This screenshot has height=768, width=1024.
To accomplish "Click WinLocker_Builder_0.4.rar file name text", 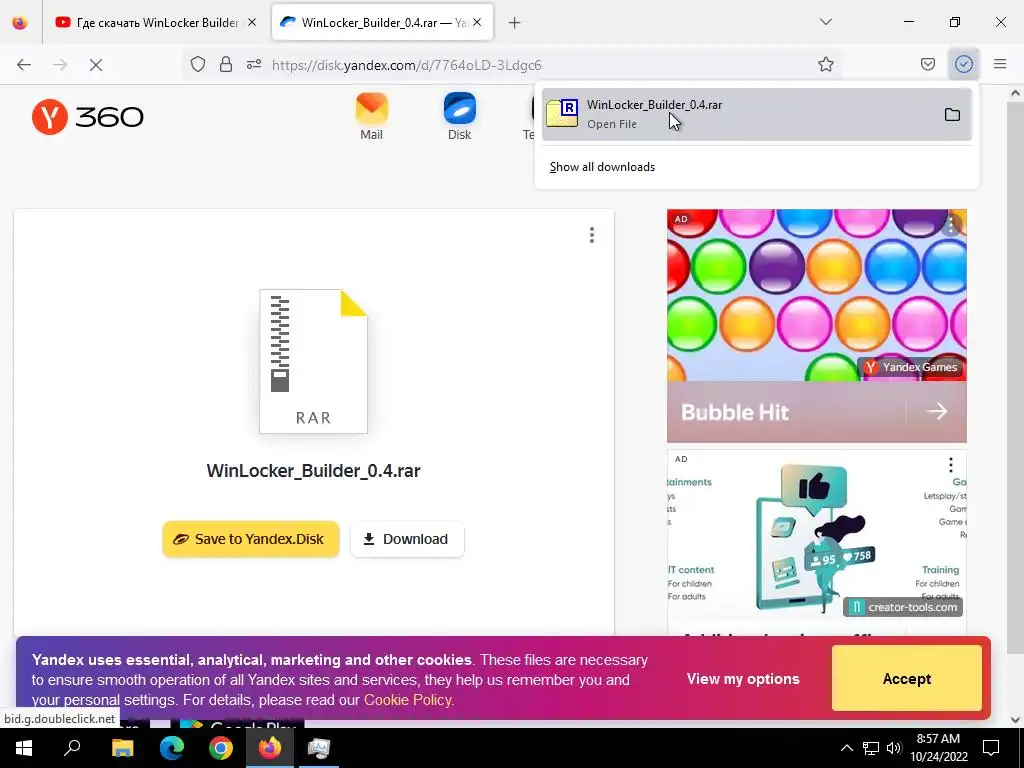I will click(313, 471).
